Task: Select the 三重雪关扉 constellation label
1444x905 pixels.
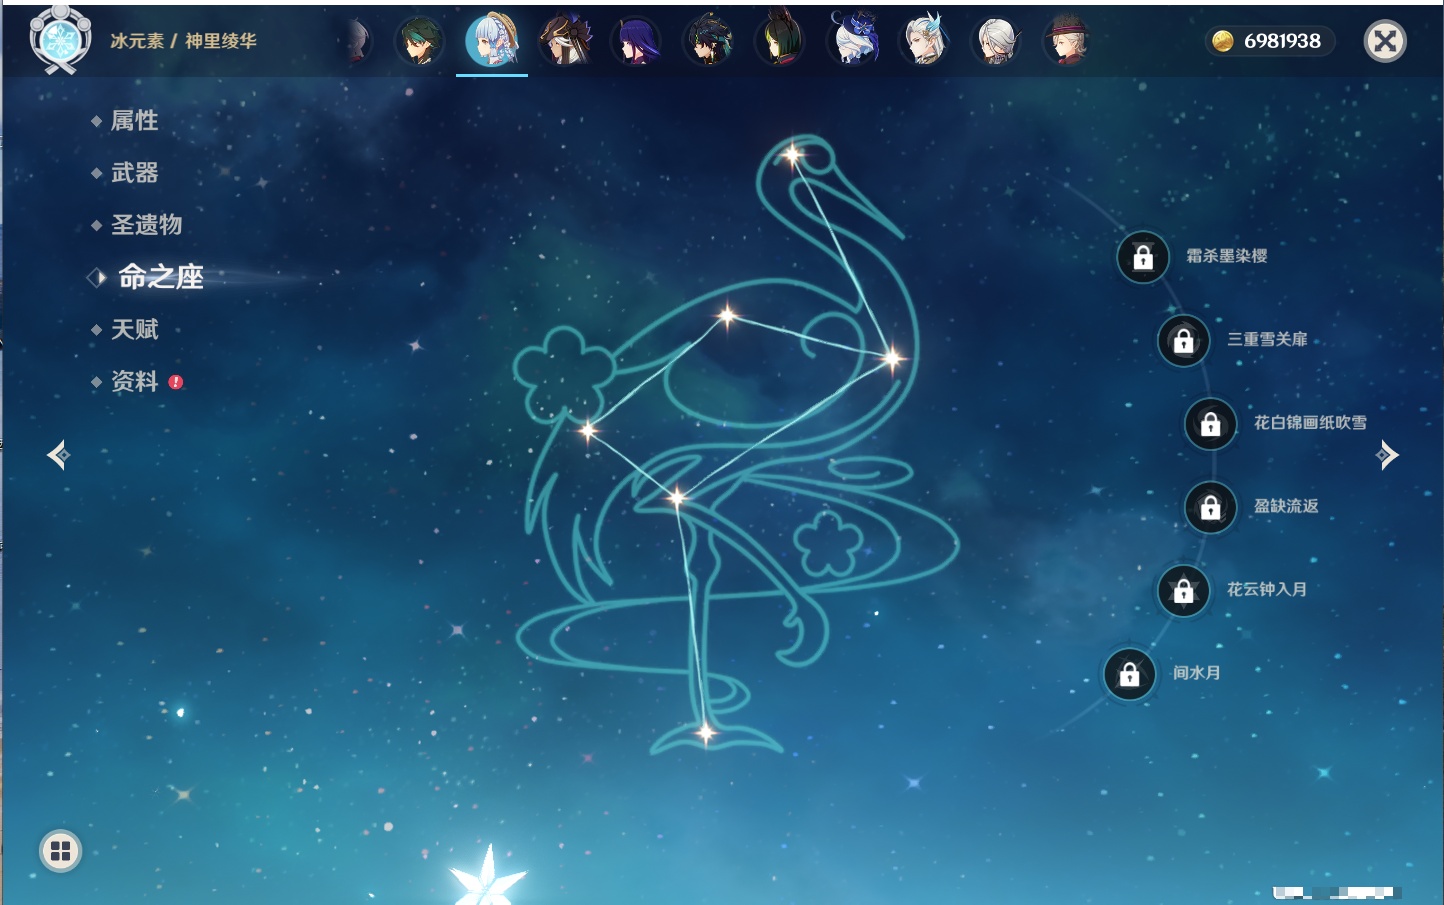Action: [x=1268, y=339]
